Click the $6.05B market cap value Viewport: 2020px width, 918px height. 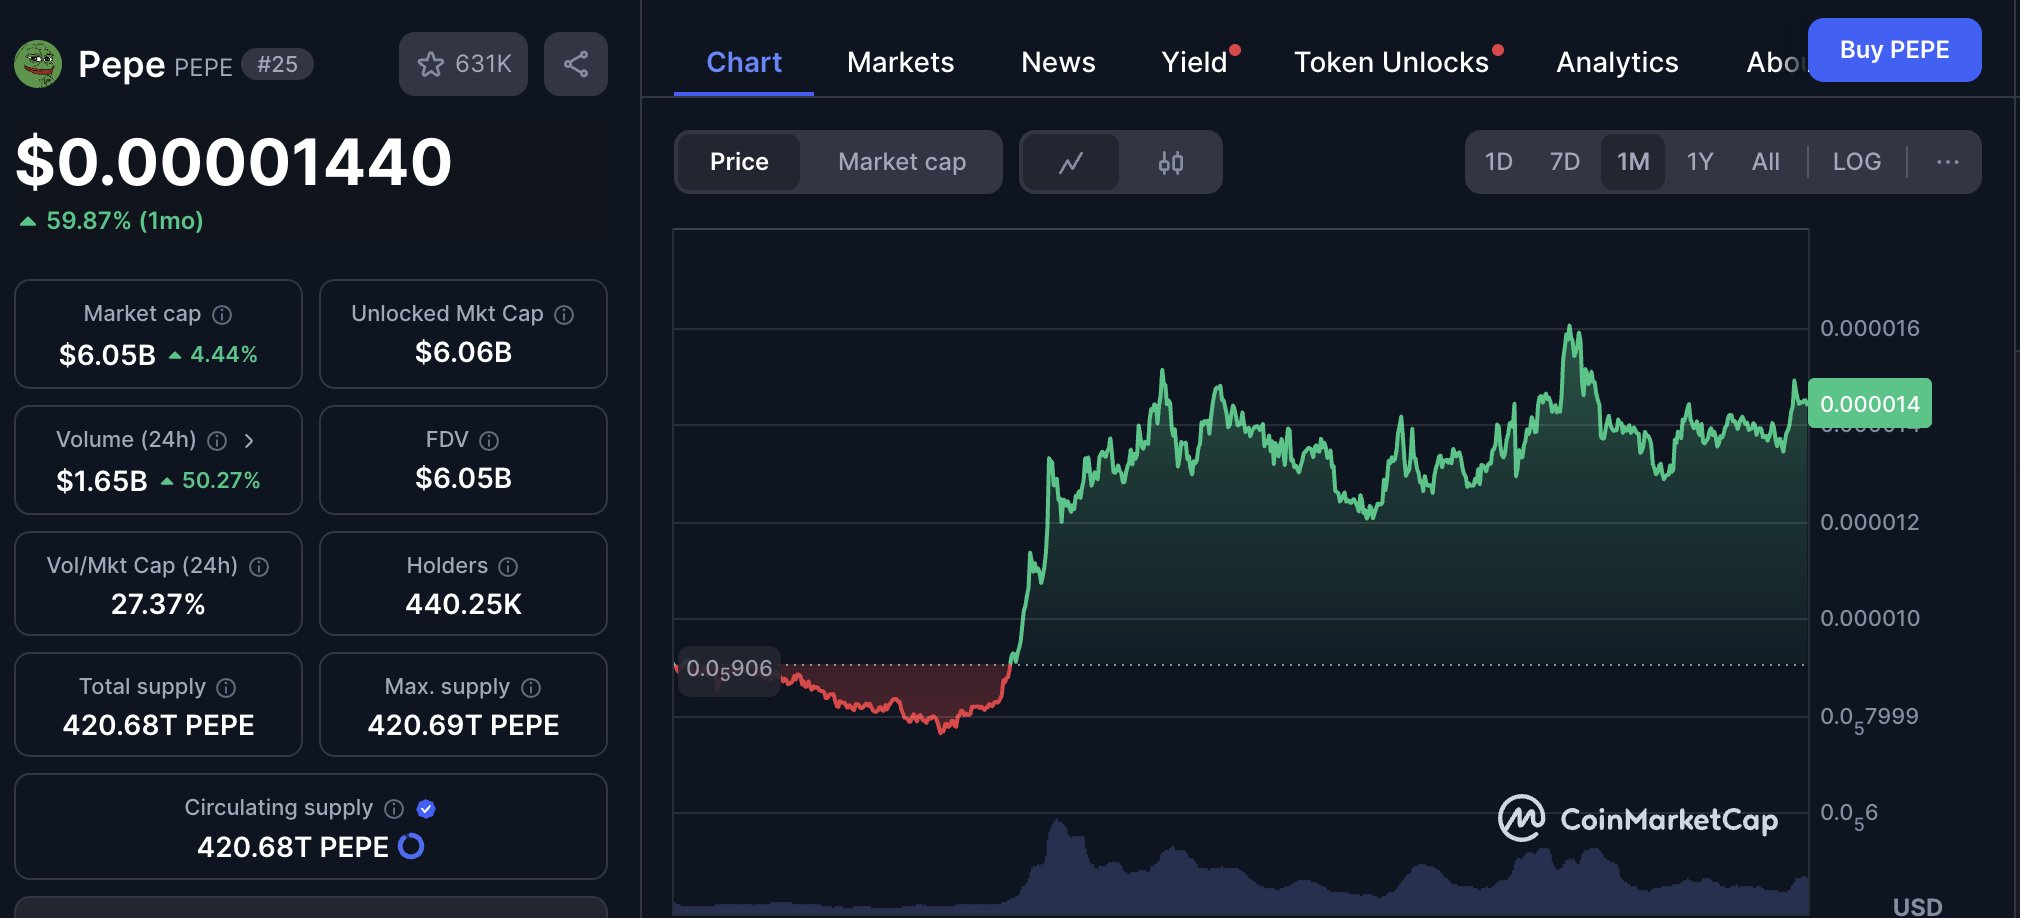(107, 355)
